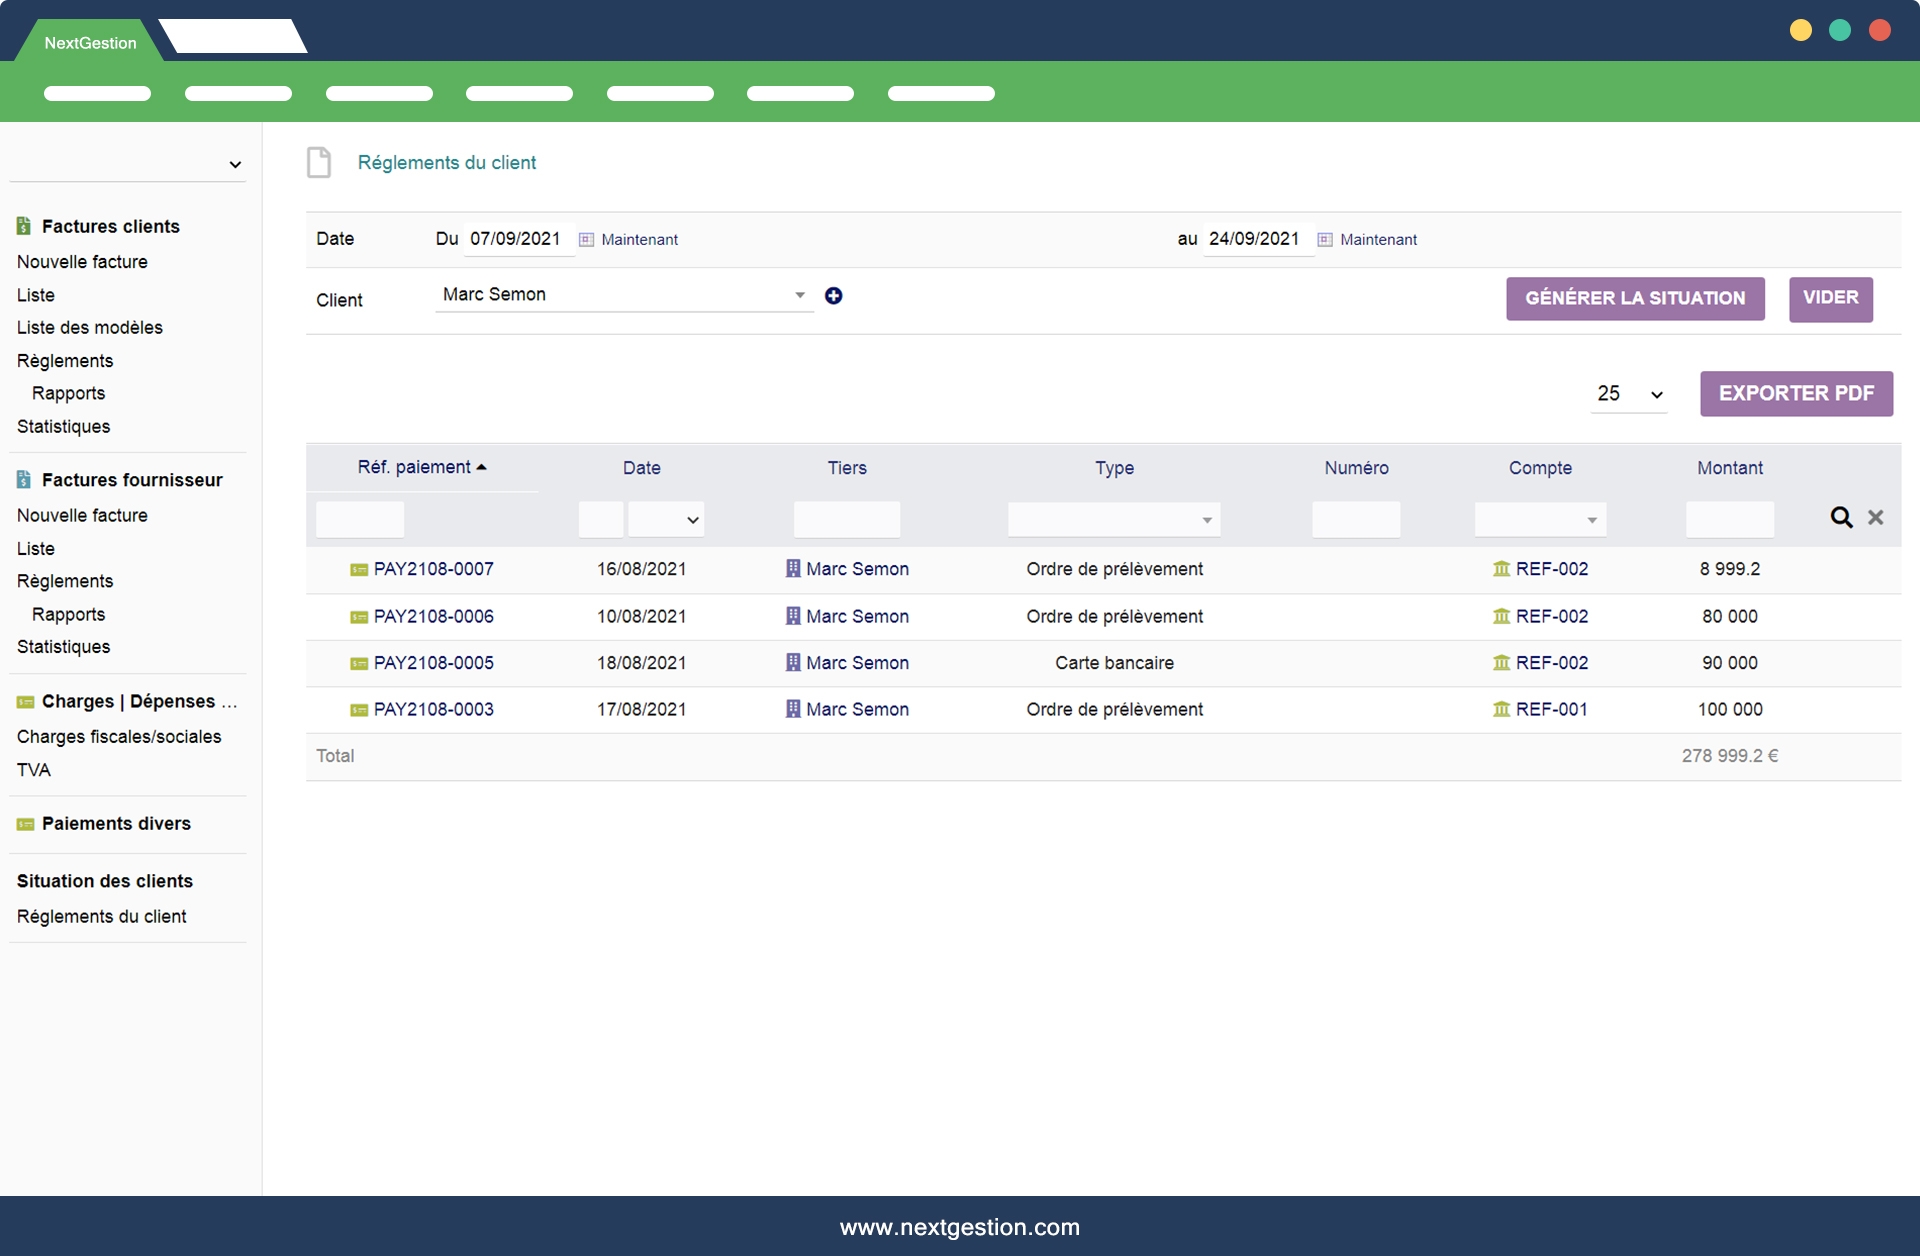This screenshot has height=1256, width=1920.
Task: Open the Compte column filter dropdown
Action: (1540, 520)
